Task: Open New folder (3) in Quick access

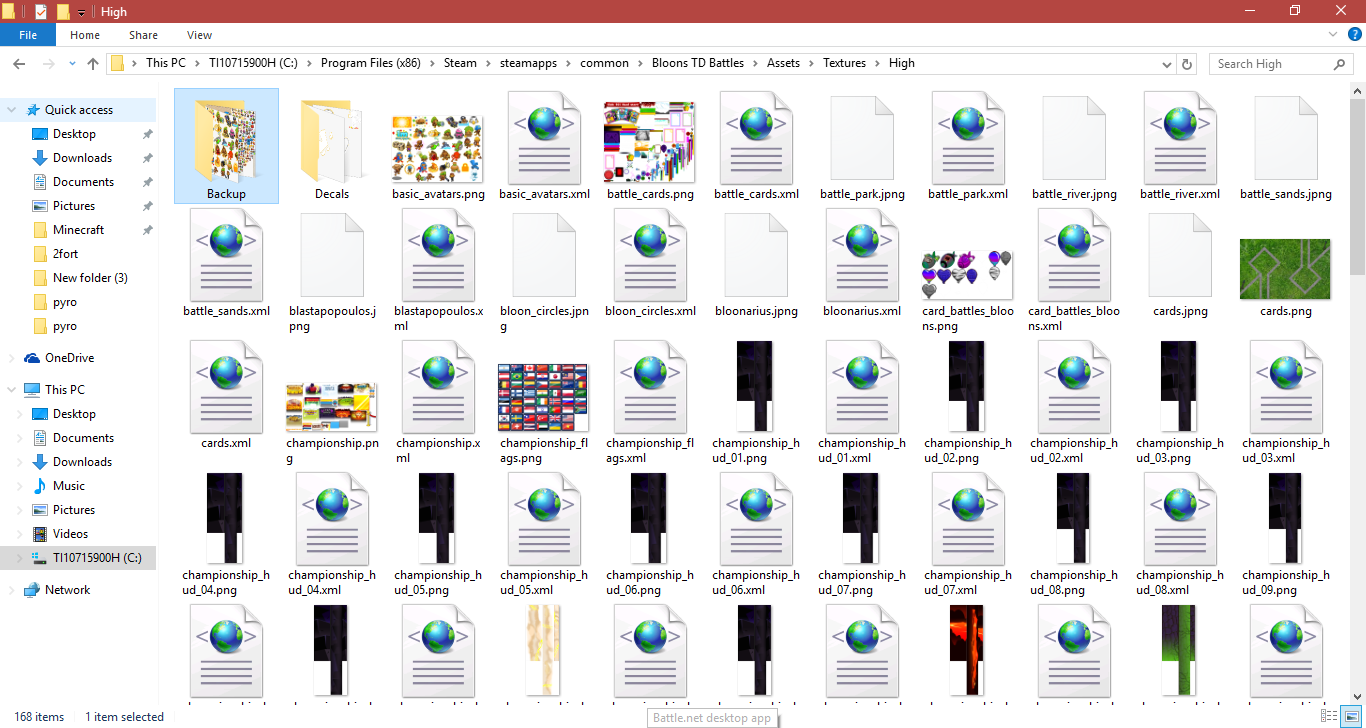Action: 90,278
